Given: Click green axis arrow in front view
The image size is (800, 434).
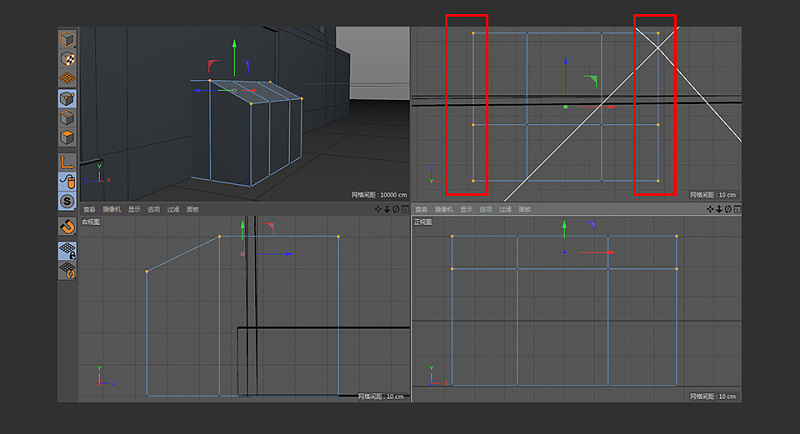Looking at the screenshot, I should pyautogui.click(x=564, y=229).
